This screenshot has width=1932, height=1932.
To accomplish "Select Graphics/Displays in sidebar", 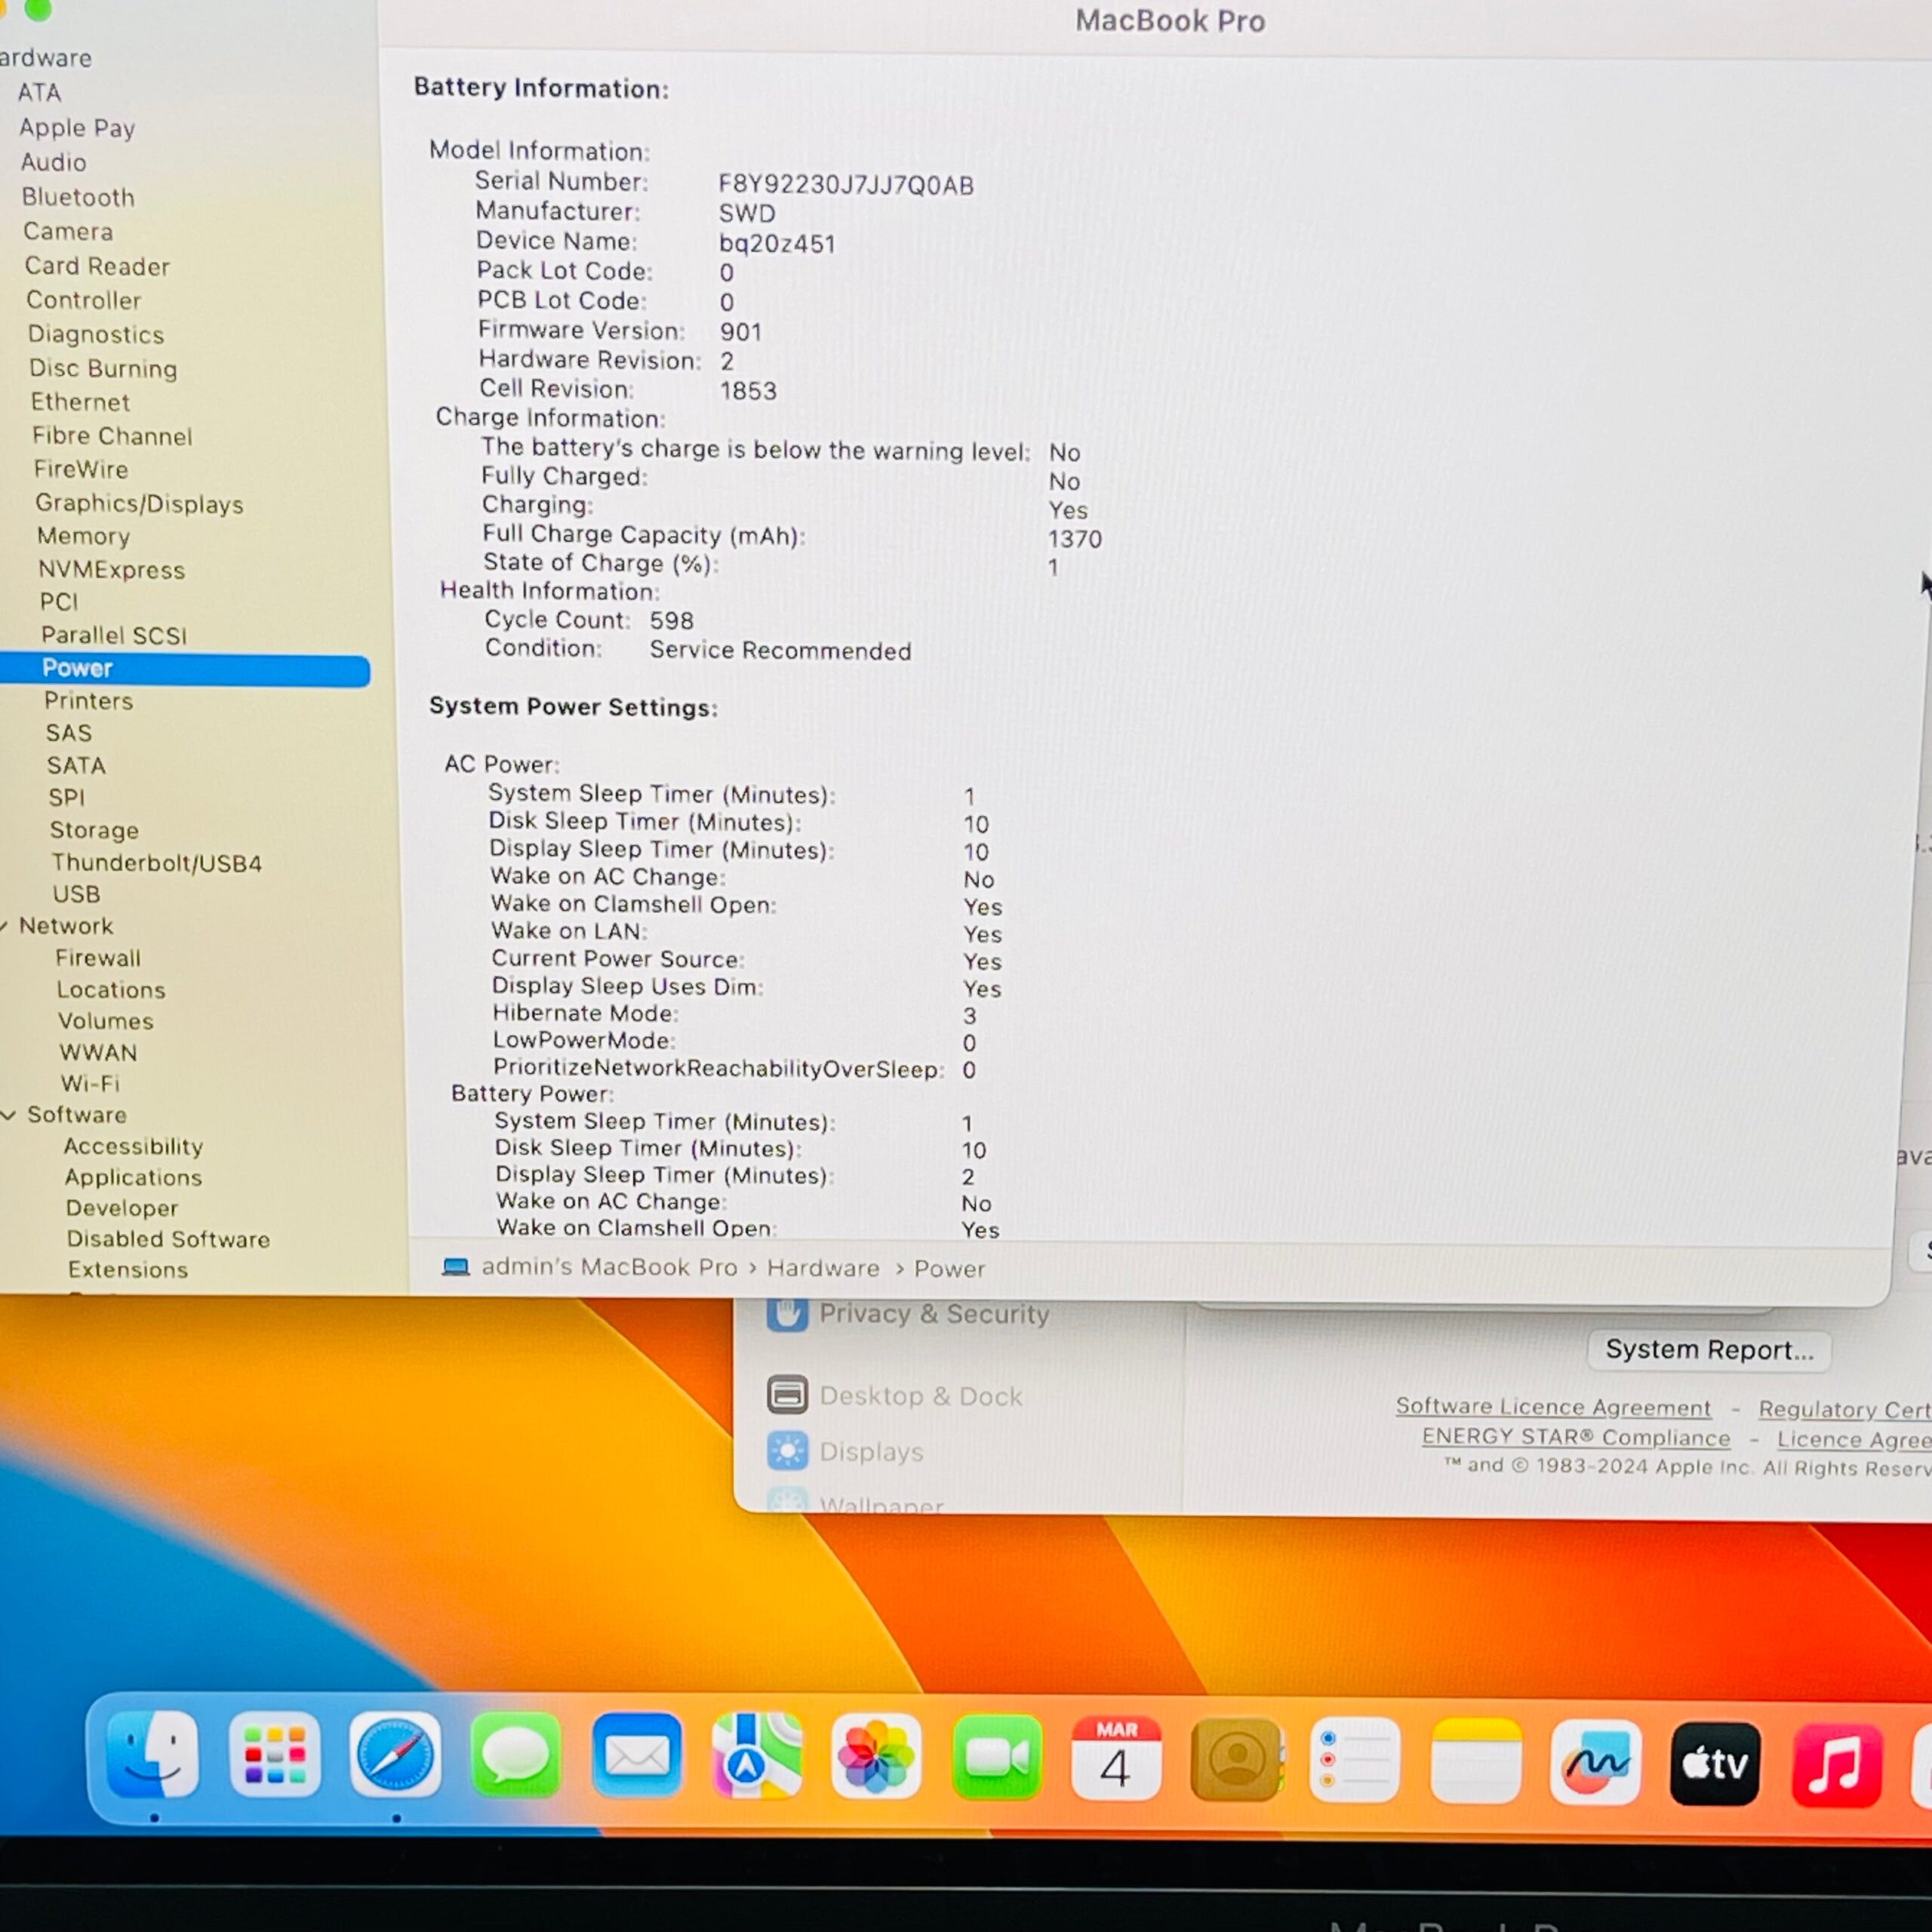I will (x=139, y=503).
